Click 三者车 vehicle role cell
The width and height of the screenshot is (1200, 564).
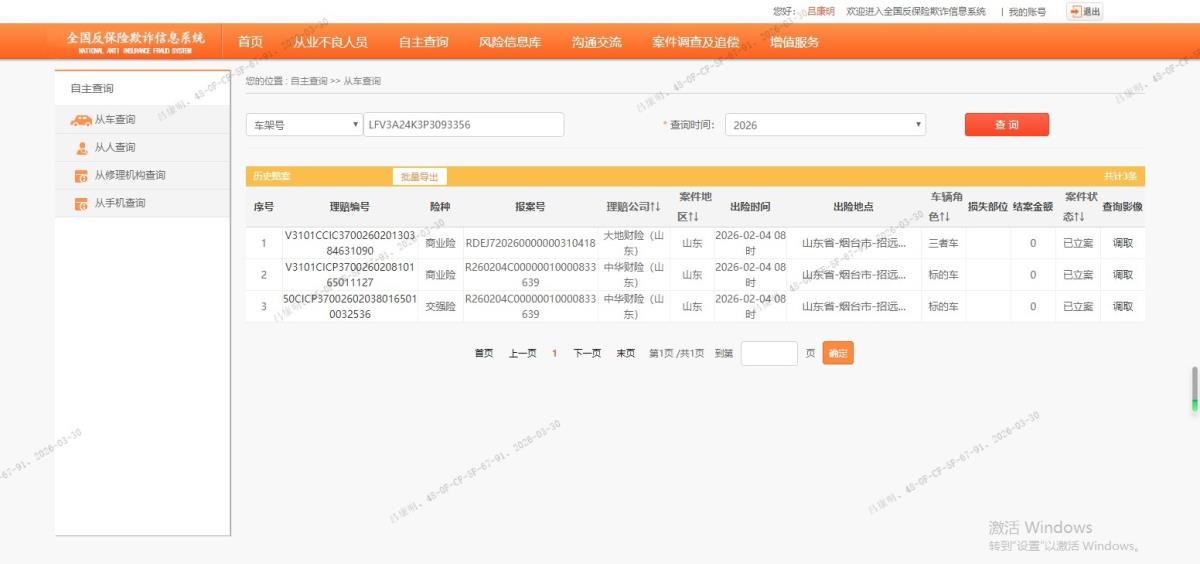tap(944, 243)
